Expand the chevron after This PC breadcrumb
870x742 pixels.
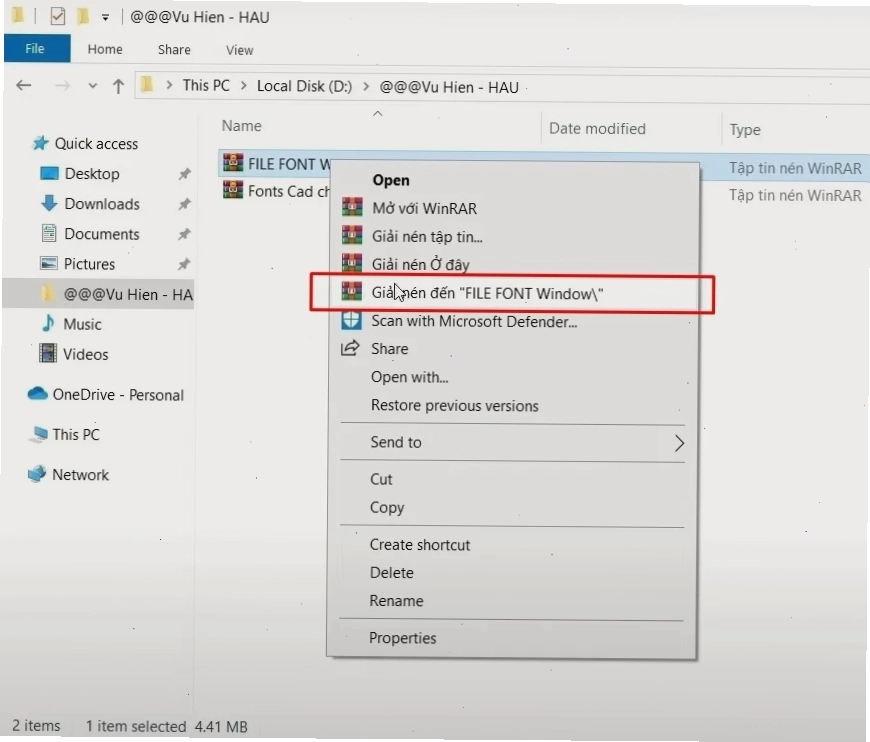[243, 86]
